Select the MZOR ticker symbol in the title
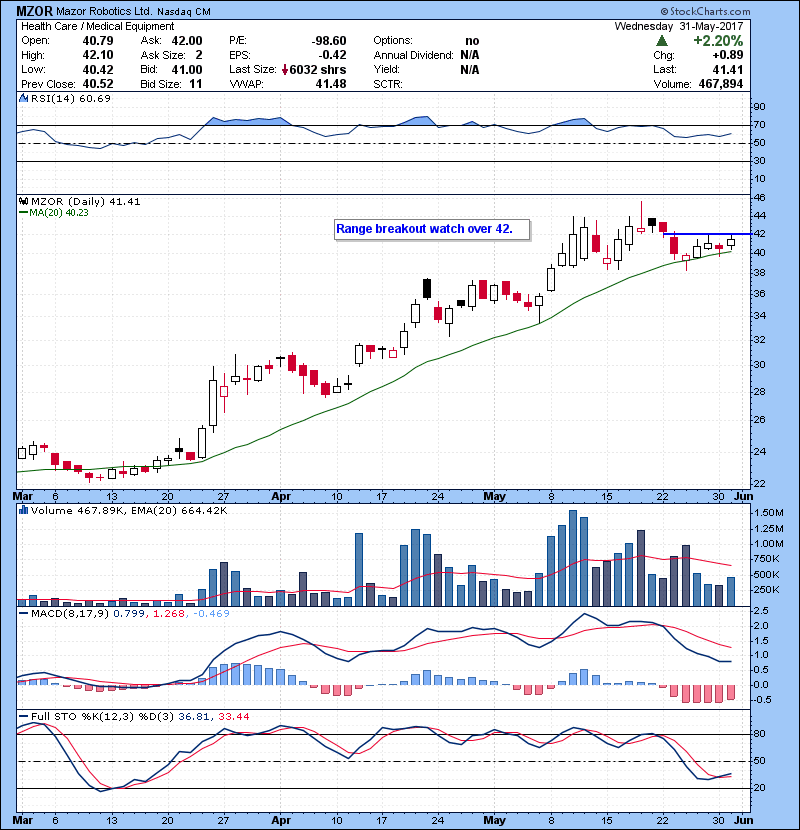Image resolution: width=800 pixels, height=830 pixels. pos(34,11)
